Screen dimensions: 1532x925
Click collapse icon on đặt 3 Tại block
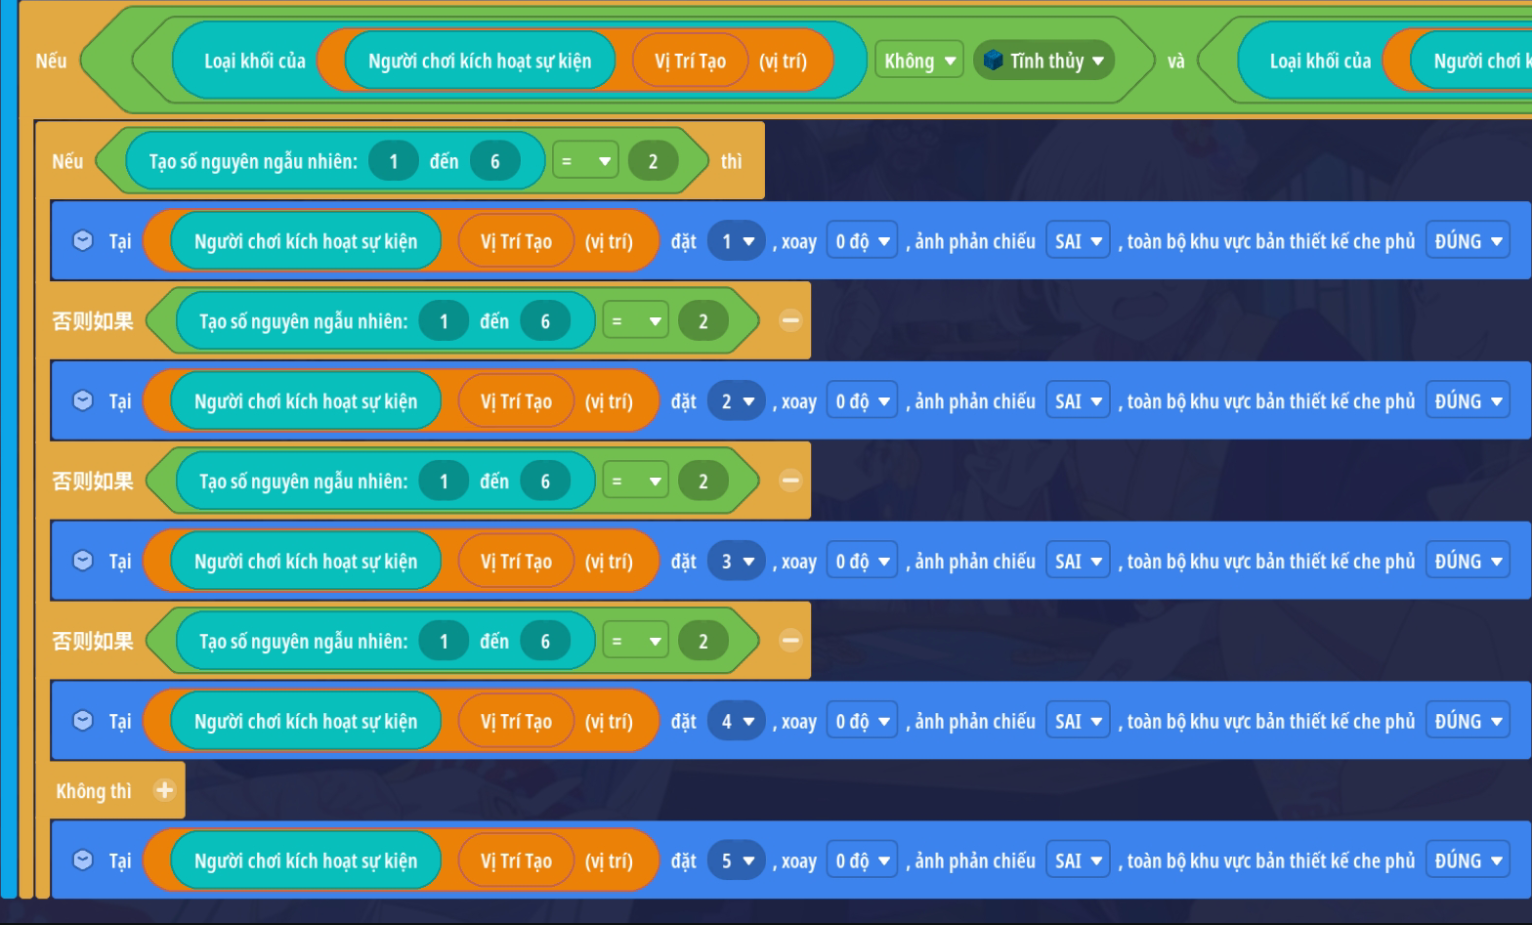(83, 561)
